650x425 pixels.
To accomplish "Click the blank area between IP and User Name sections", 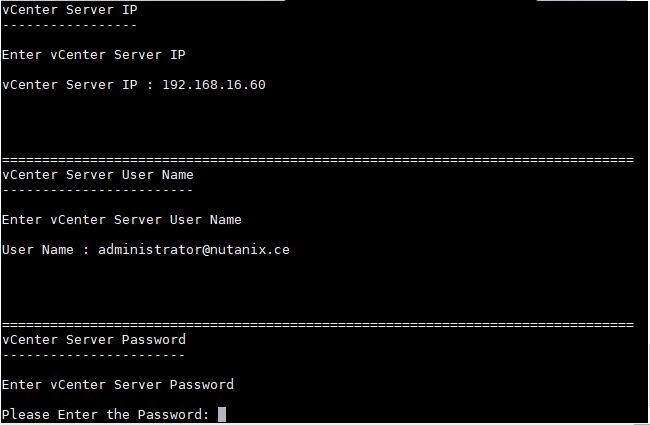I will click(x=318, y=122).
